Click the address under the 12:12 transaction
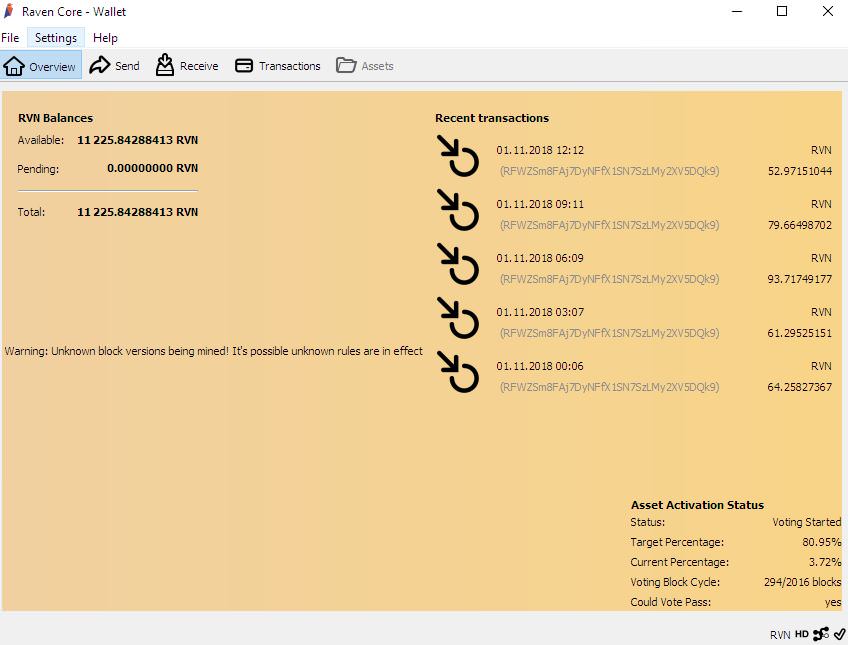This screenshot has height=645, width=848. pyautogui.click(x=610, y=171)
